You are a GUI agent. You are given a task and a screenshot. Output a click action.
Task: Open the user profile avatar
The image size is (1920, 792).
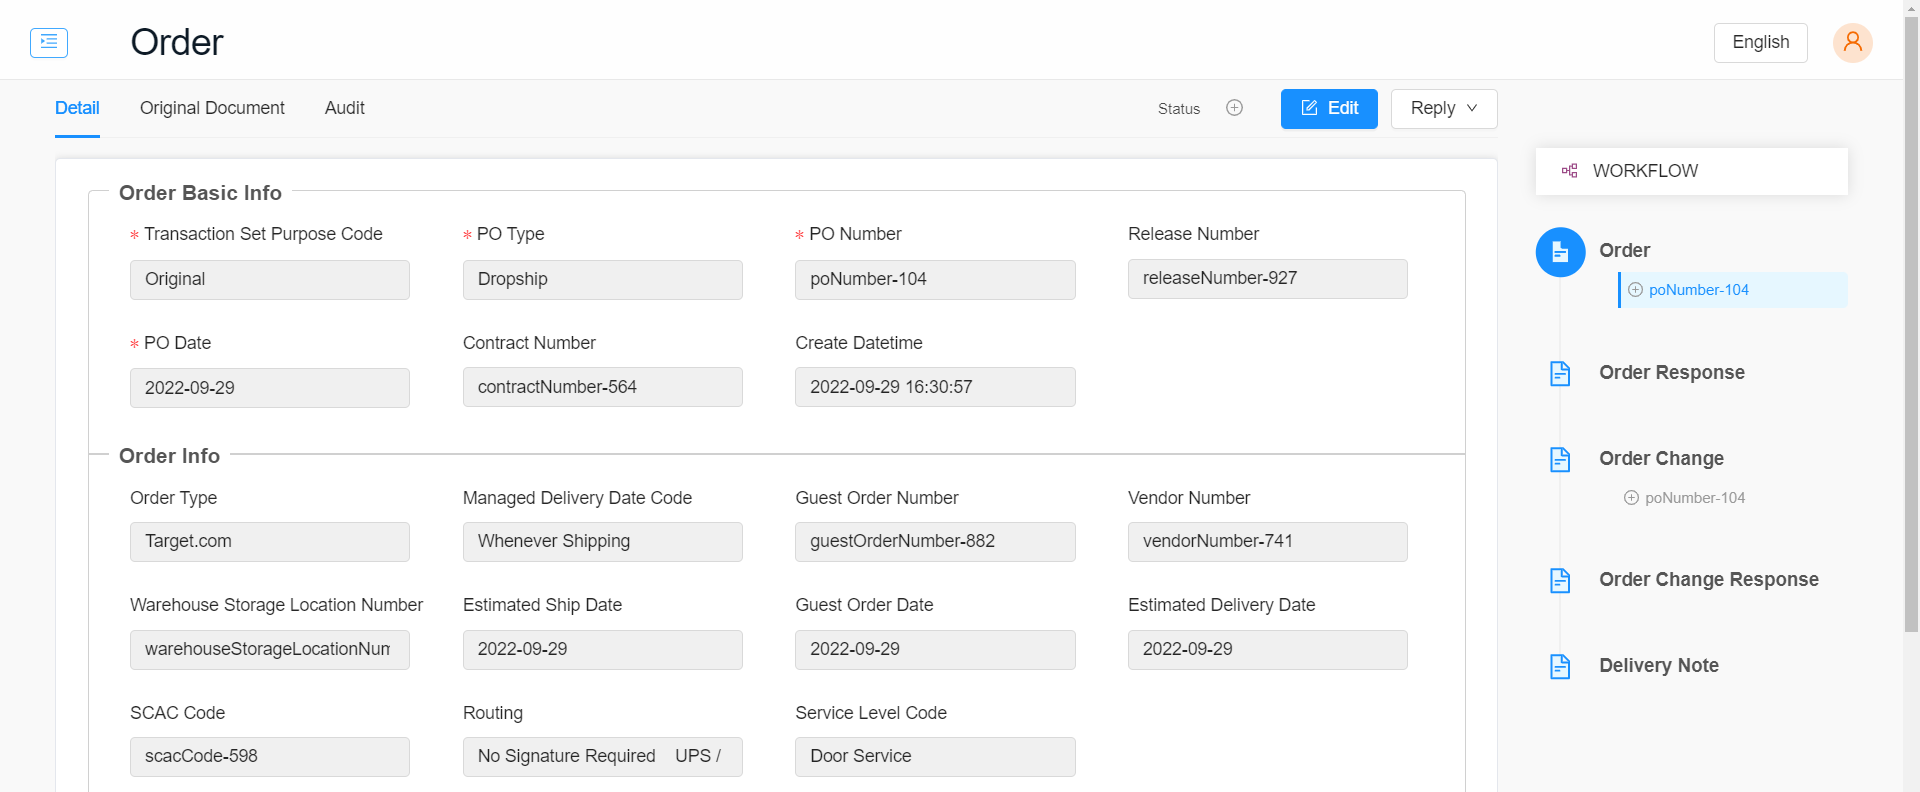pyautogui.click(x=1852, y=42)
